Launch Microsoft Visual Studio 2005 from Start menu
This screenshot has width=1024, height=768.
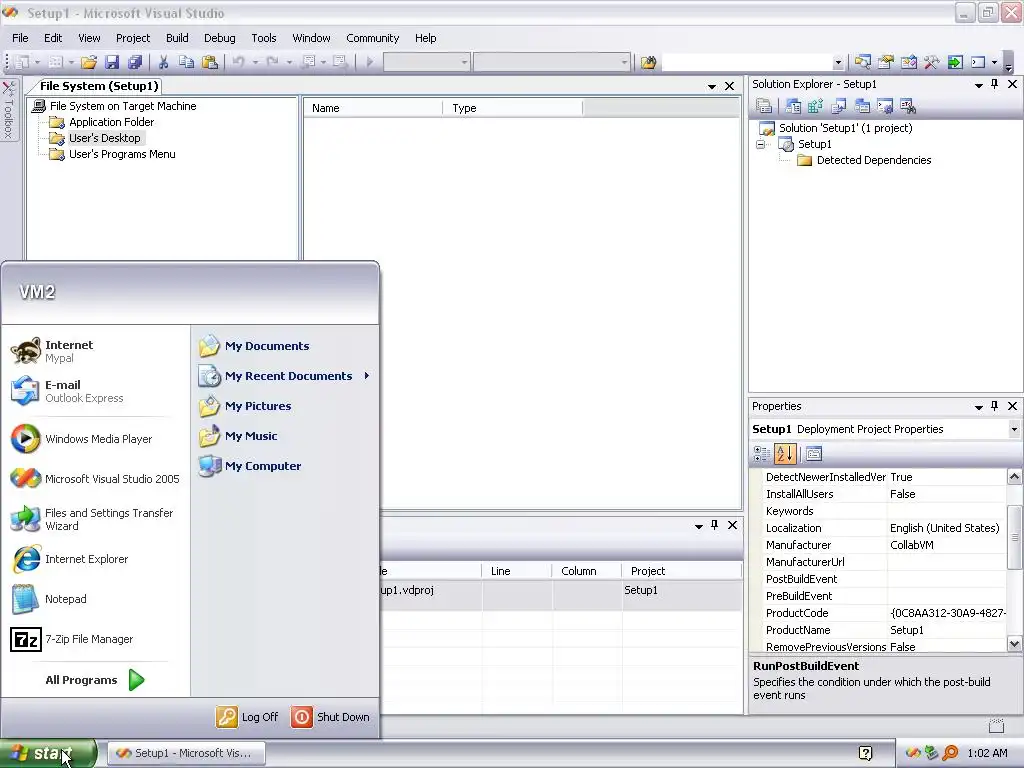pyautogui.click(x=95, y=479)
